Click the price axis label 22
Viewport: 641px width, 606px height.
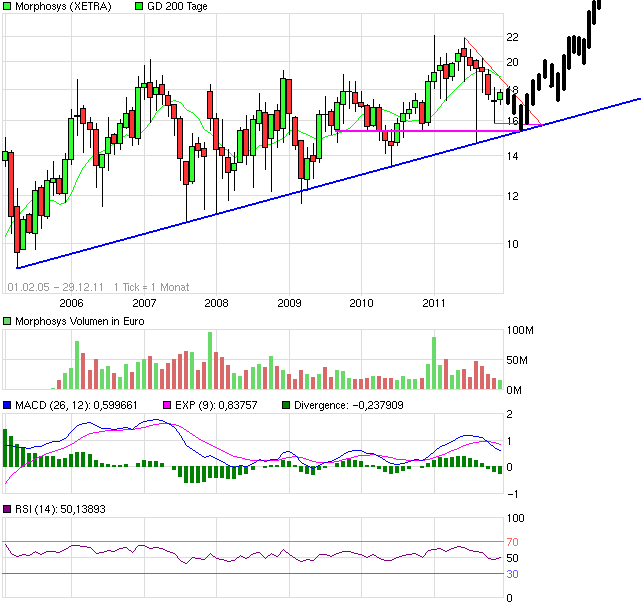point(512,37)
